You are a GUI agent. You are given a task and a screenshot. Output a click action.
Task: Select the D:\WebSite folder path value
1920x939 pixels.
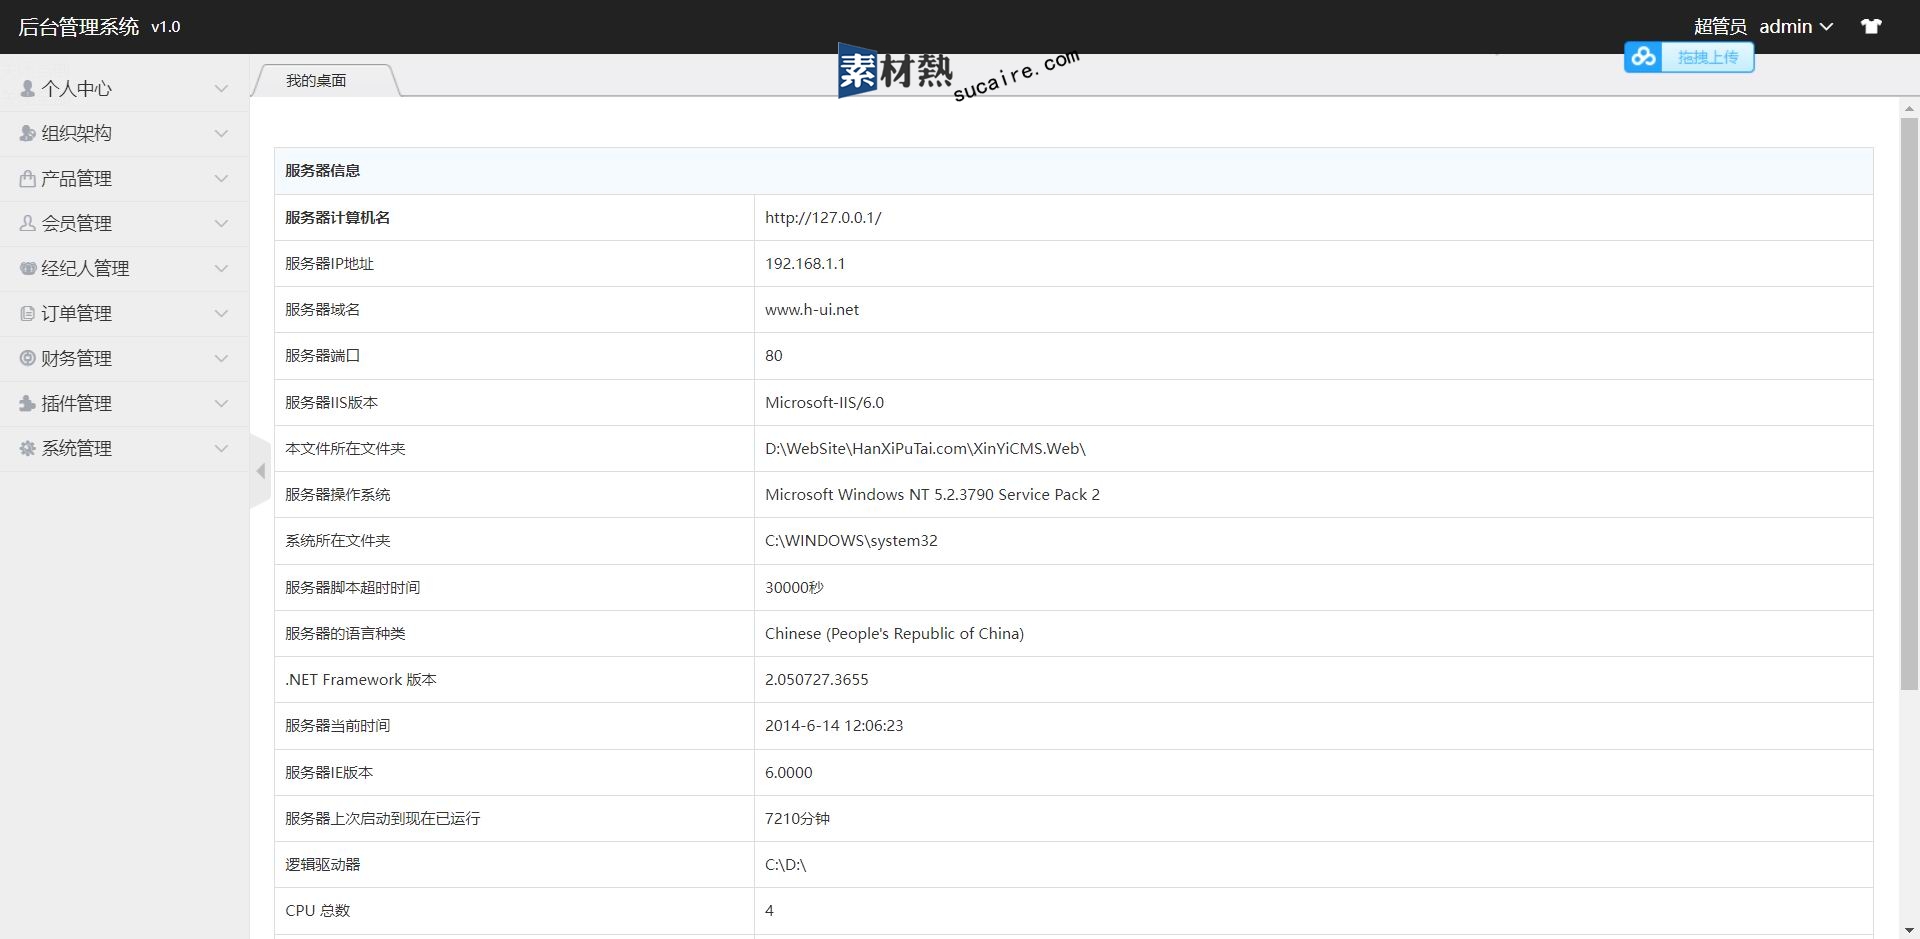(x=925, y=449)
